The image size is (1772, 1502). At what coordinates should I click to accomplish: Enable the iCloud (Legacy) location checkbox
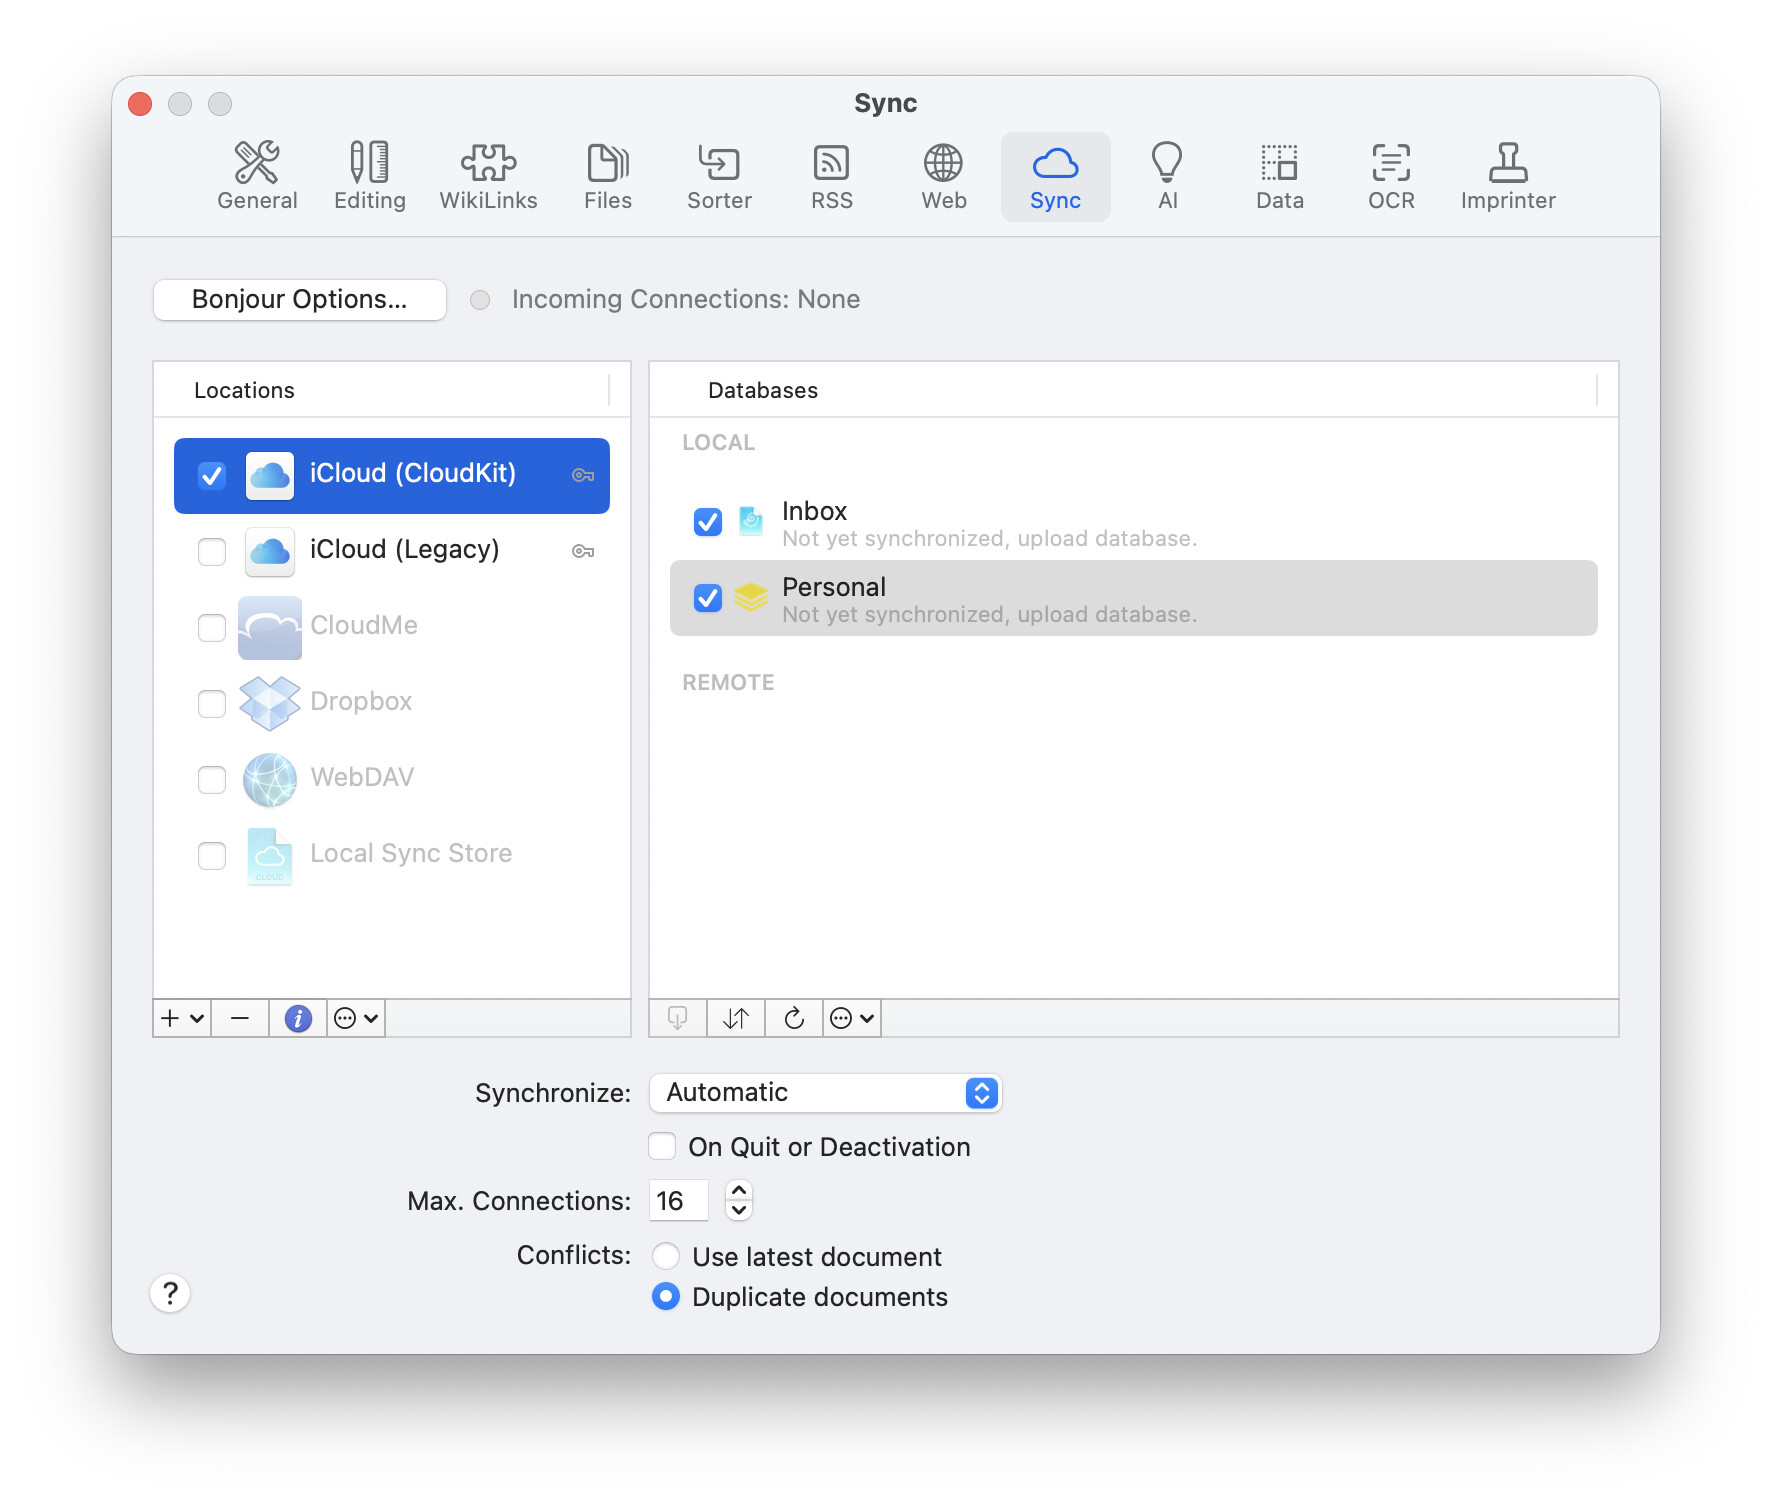(x=212, y=551)
